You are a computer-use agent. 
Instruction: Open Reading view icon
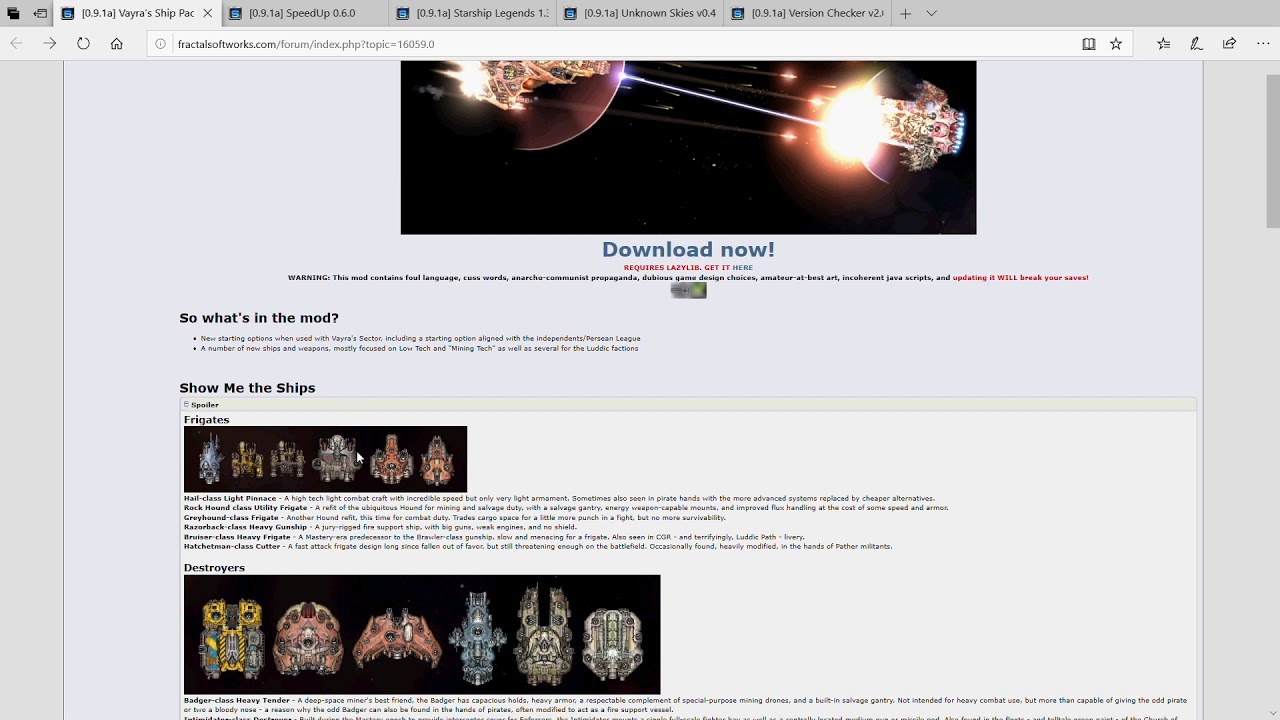coord(1089,44)
